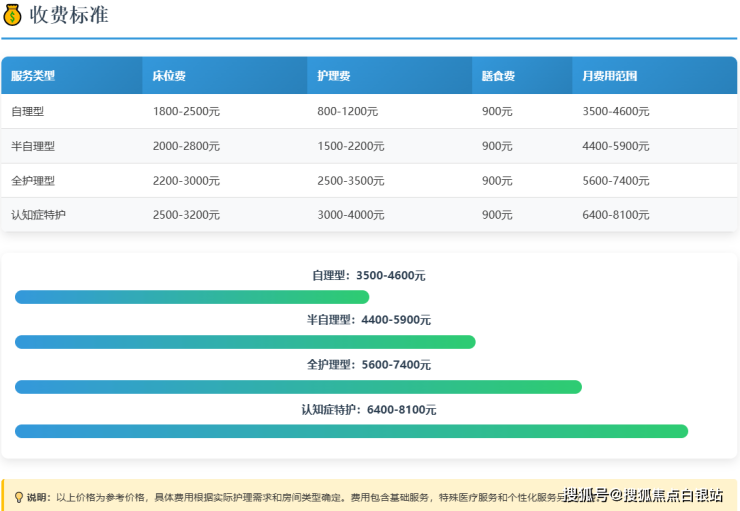This screenshot has width=740, height=511.
Task: Click the 认知症特护 row label in the table
Action: 39,215
